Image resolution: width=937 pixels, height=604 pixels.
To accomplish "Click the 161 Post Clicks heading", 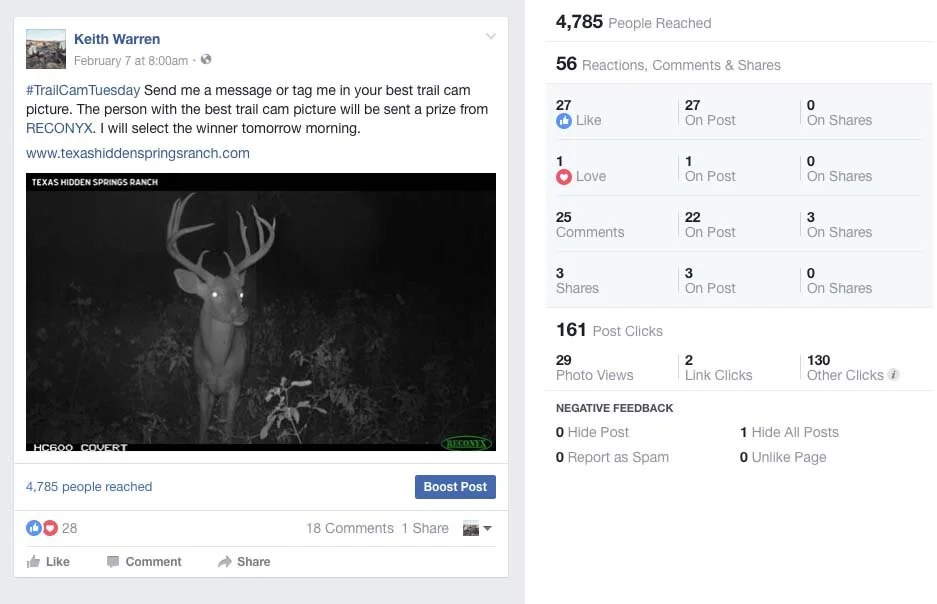I will click(610, 330).
